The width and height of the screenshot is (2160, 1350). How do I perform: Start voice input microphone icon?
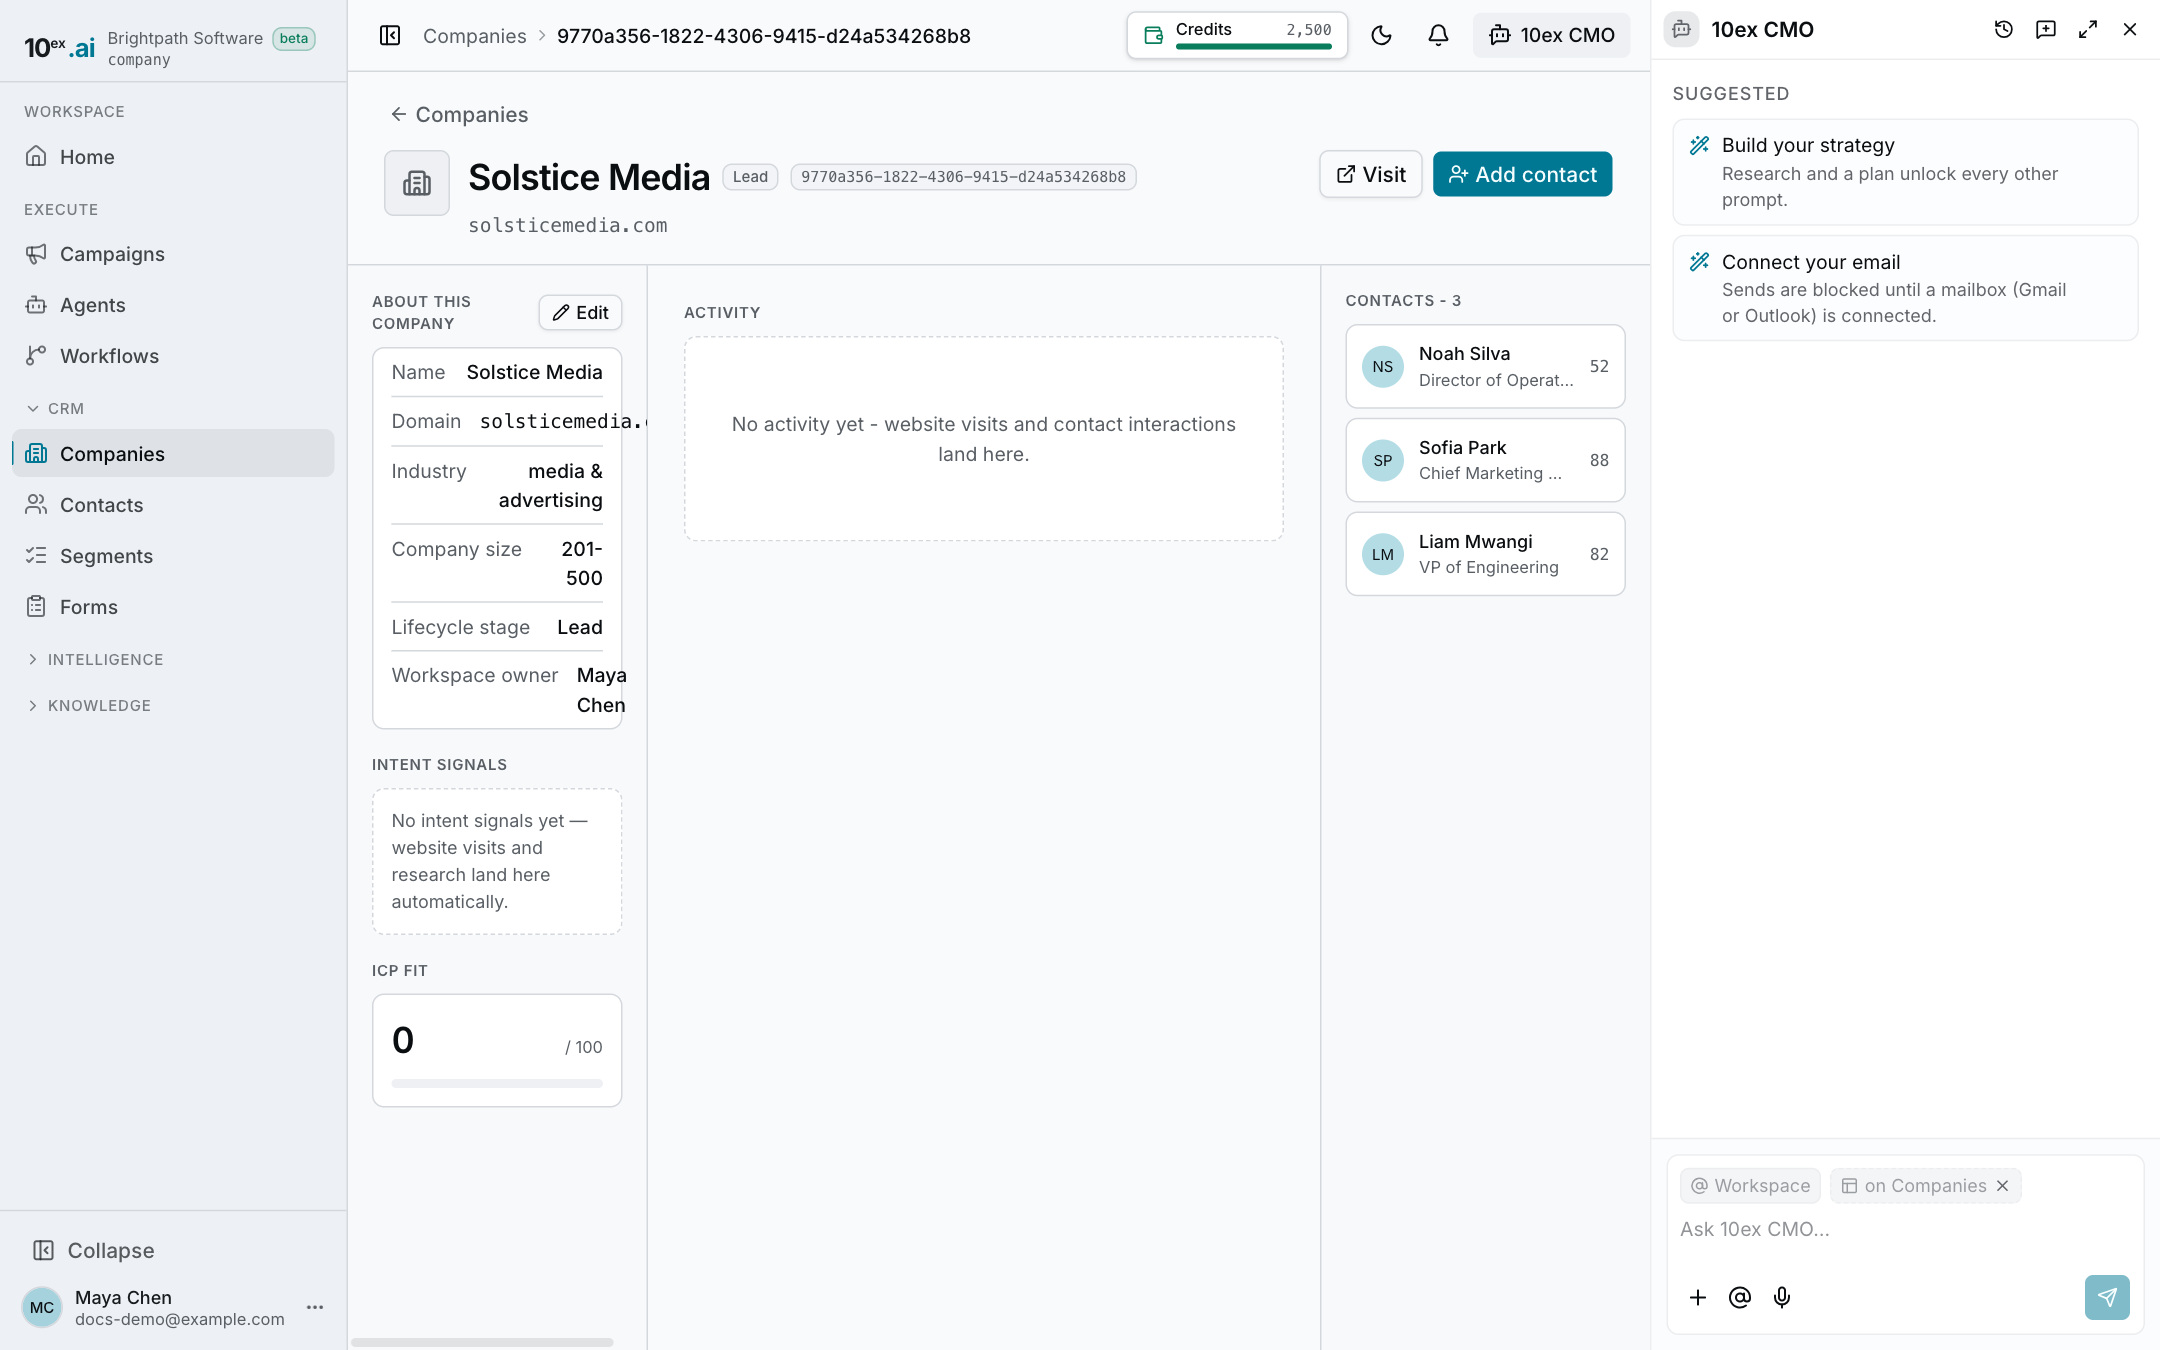coord(1782,1298)
